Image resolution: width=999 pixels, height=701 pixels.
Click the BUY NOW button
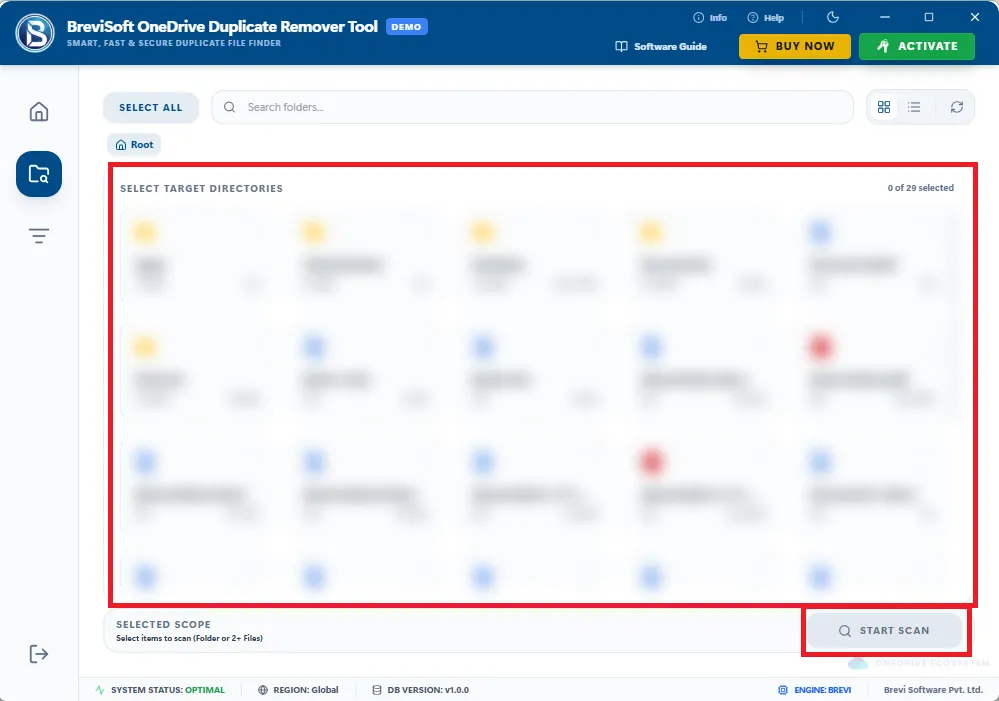794,47
